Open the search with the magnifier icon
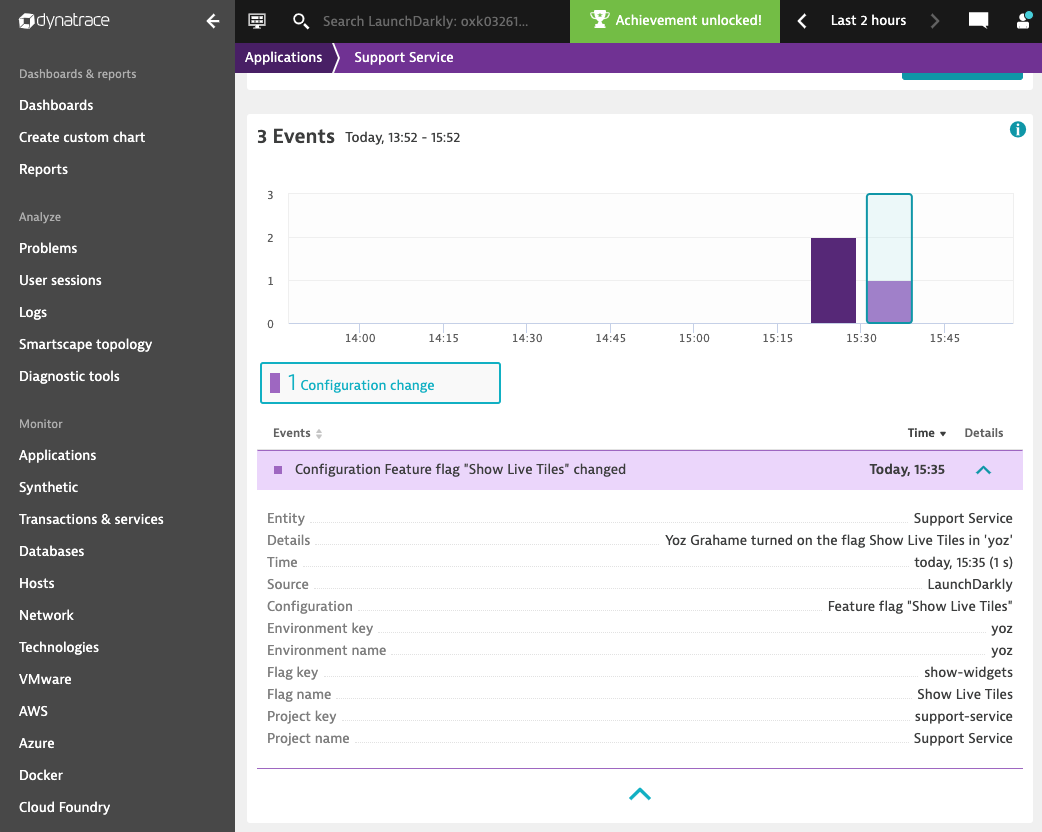 300,20
